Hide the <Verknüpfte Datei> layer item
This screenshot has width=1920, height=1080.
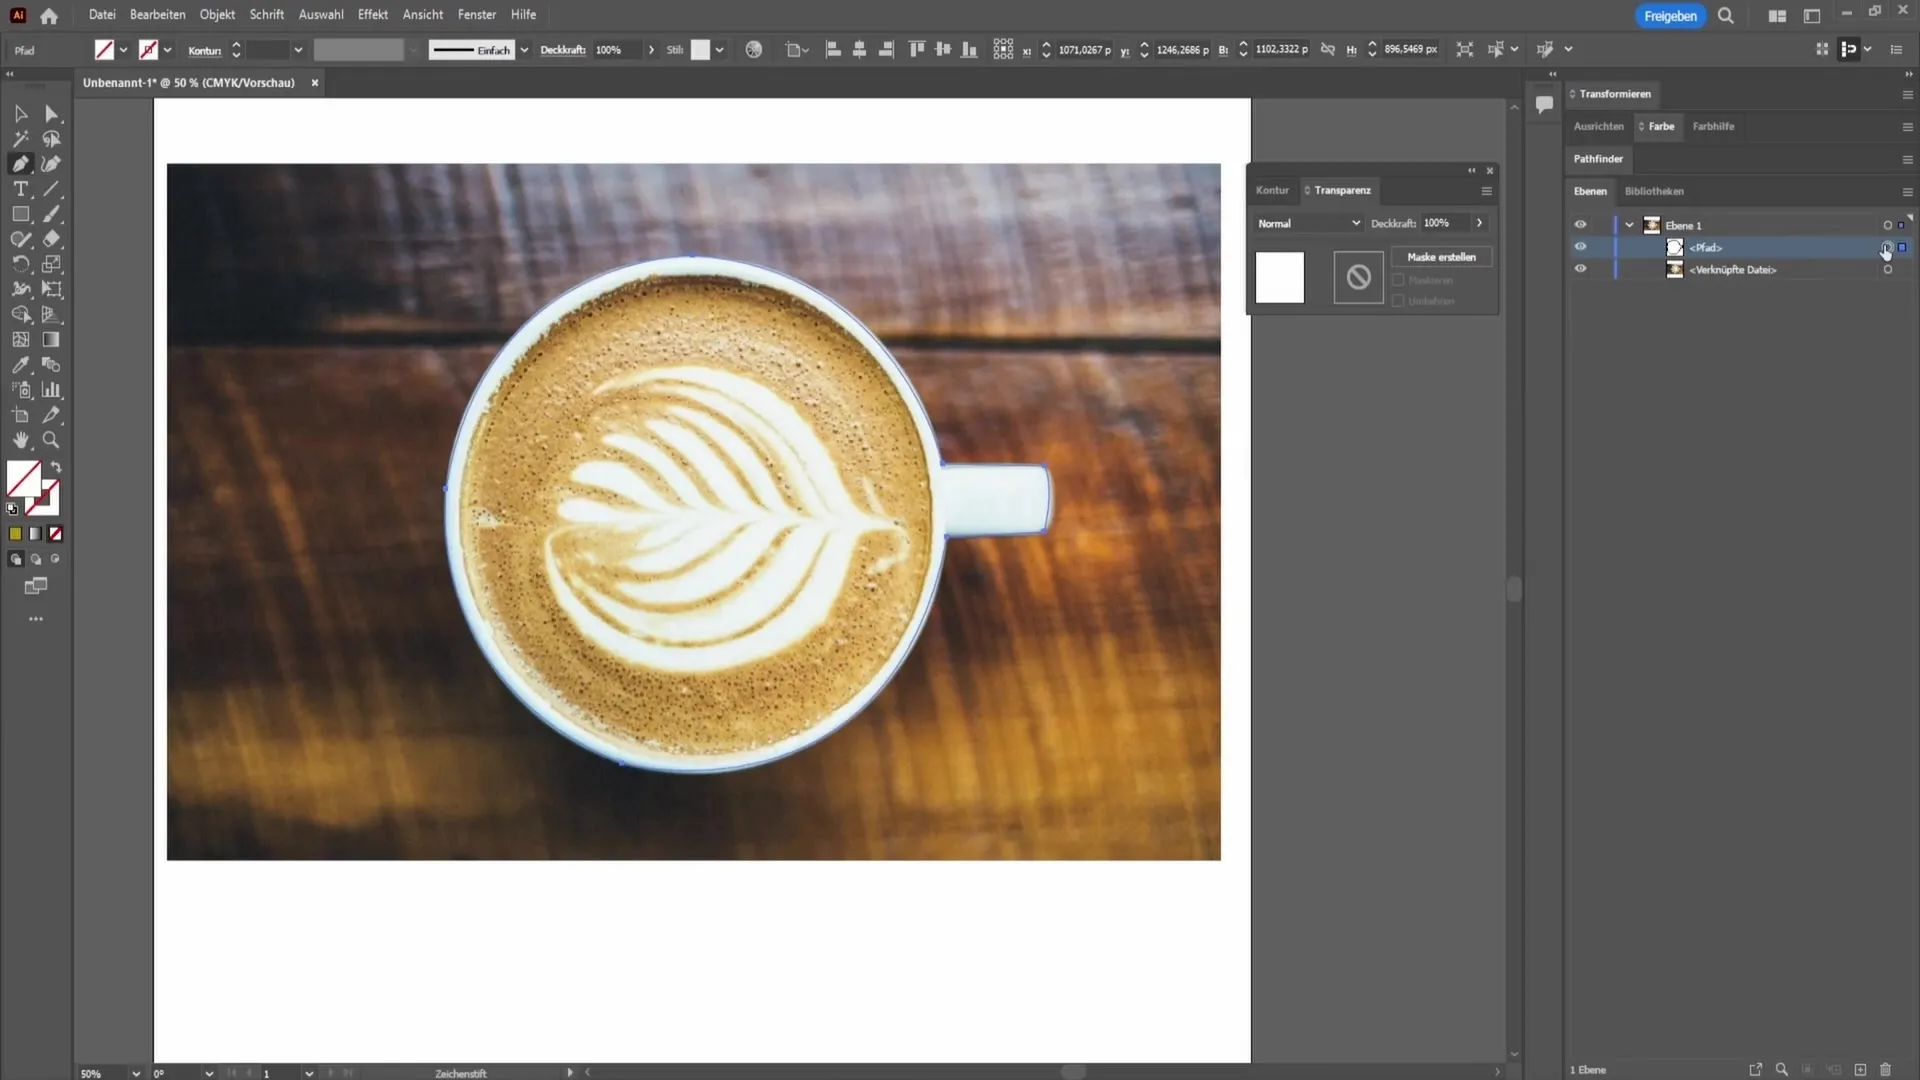pyautogui.click(x=1580, y=269)
